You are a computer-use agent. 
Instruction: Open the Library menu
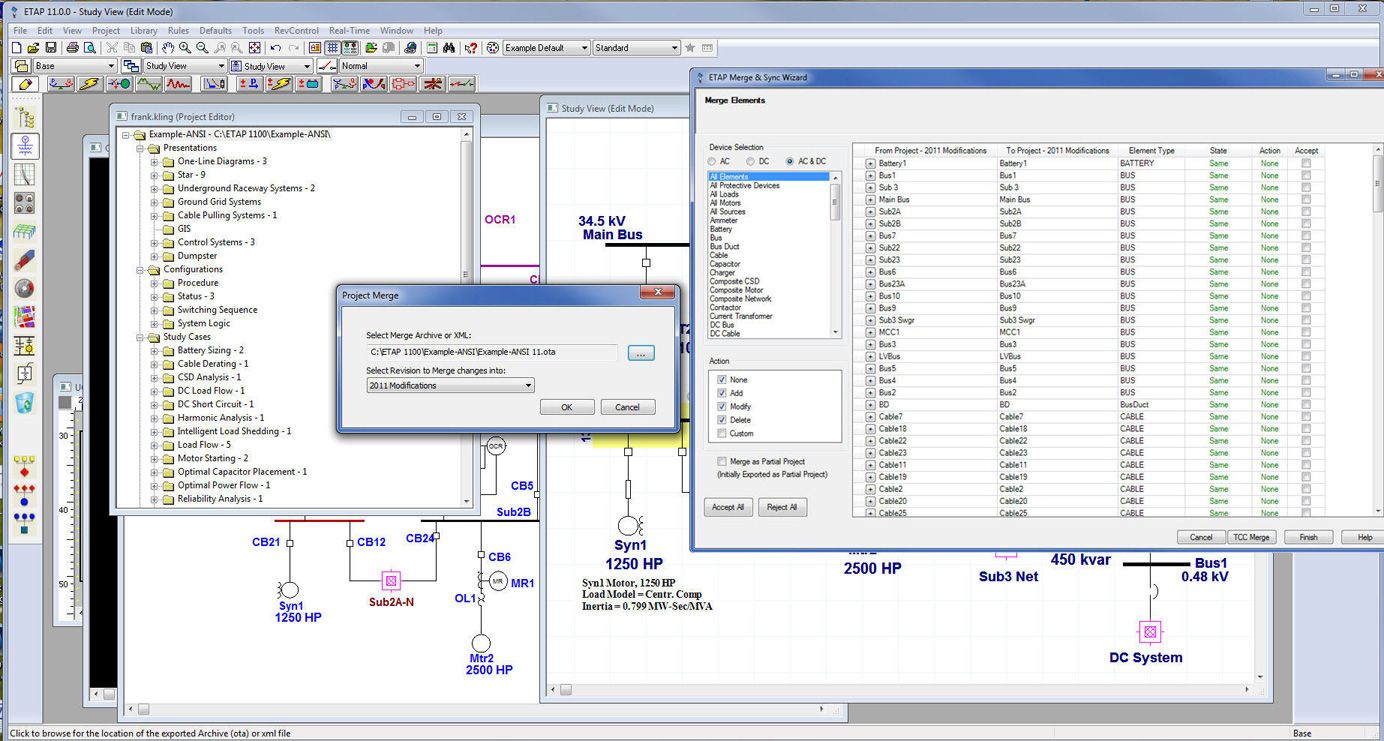click(144, 31)
